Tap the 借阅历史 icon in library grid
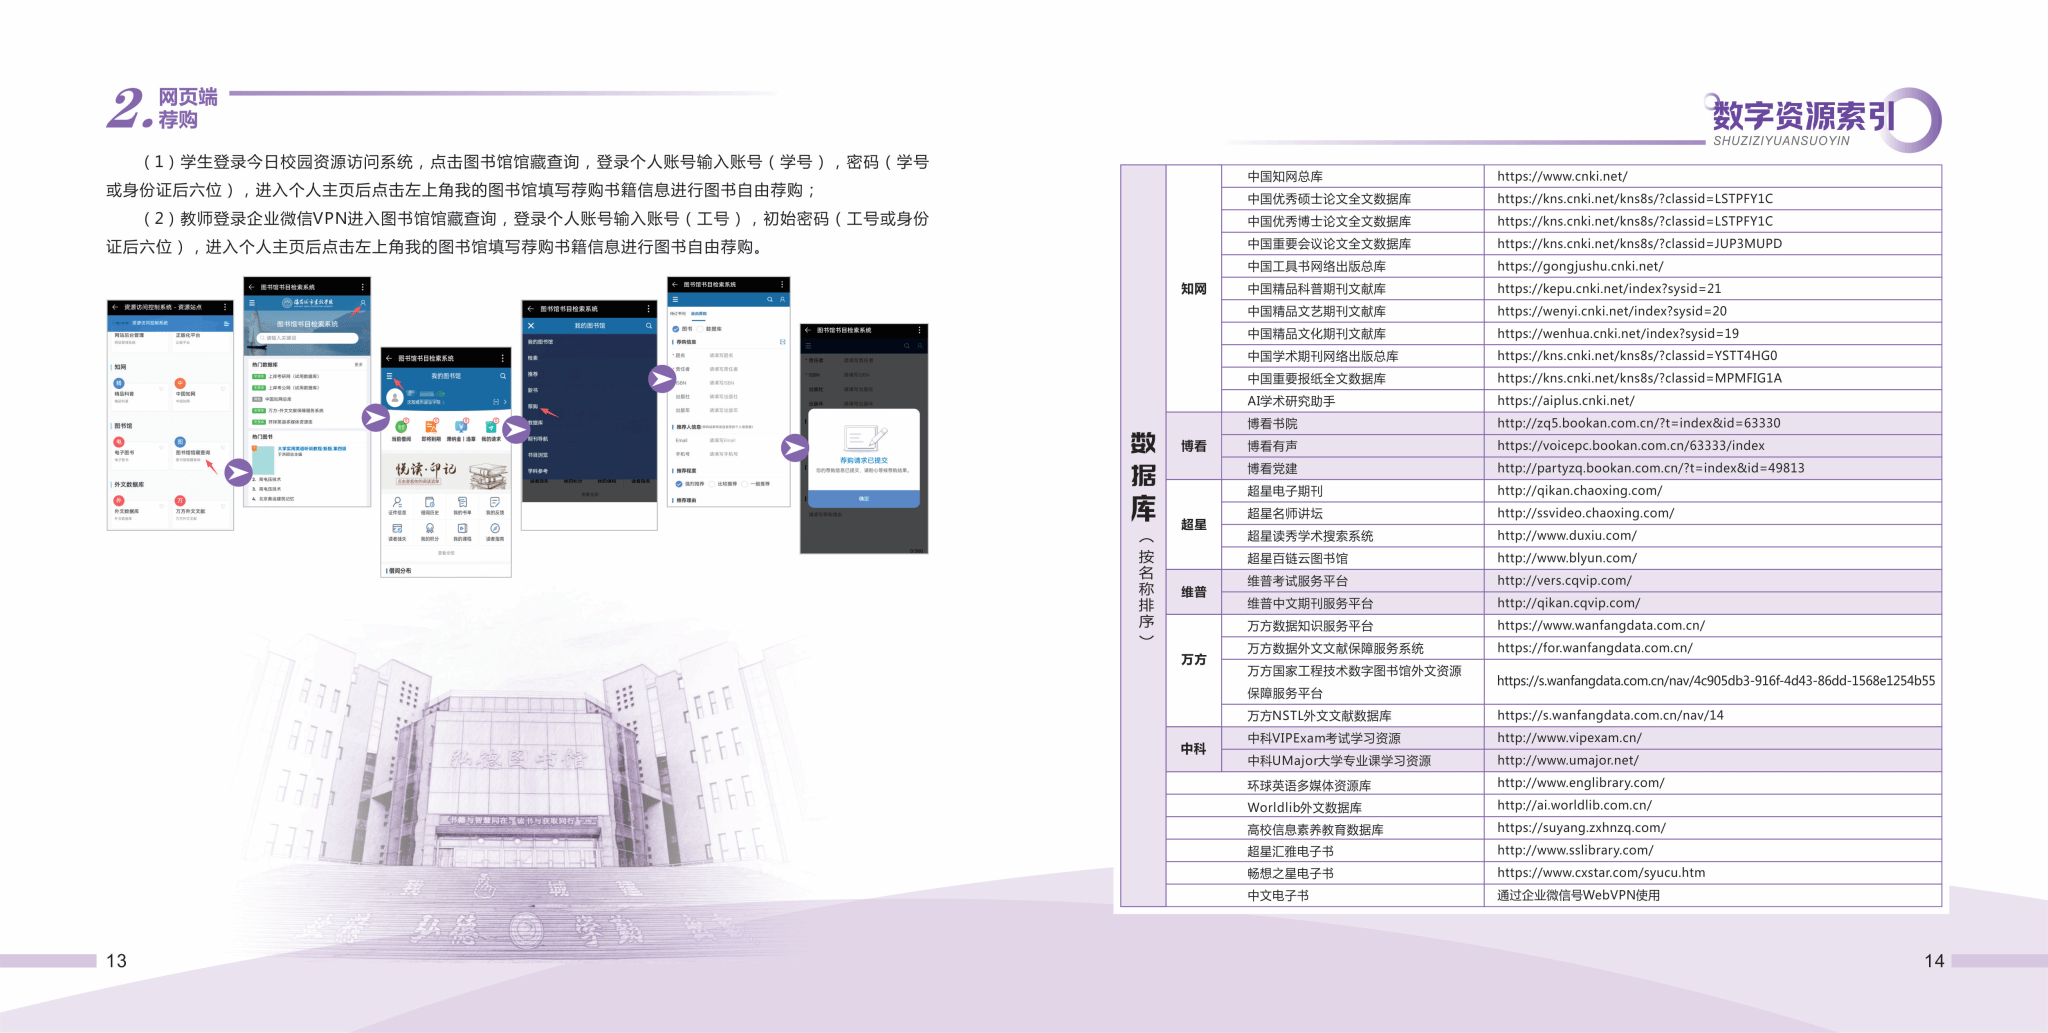 tap(430, 503)
